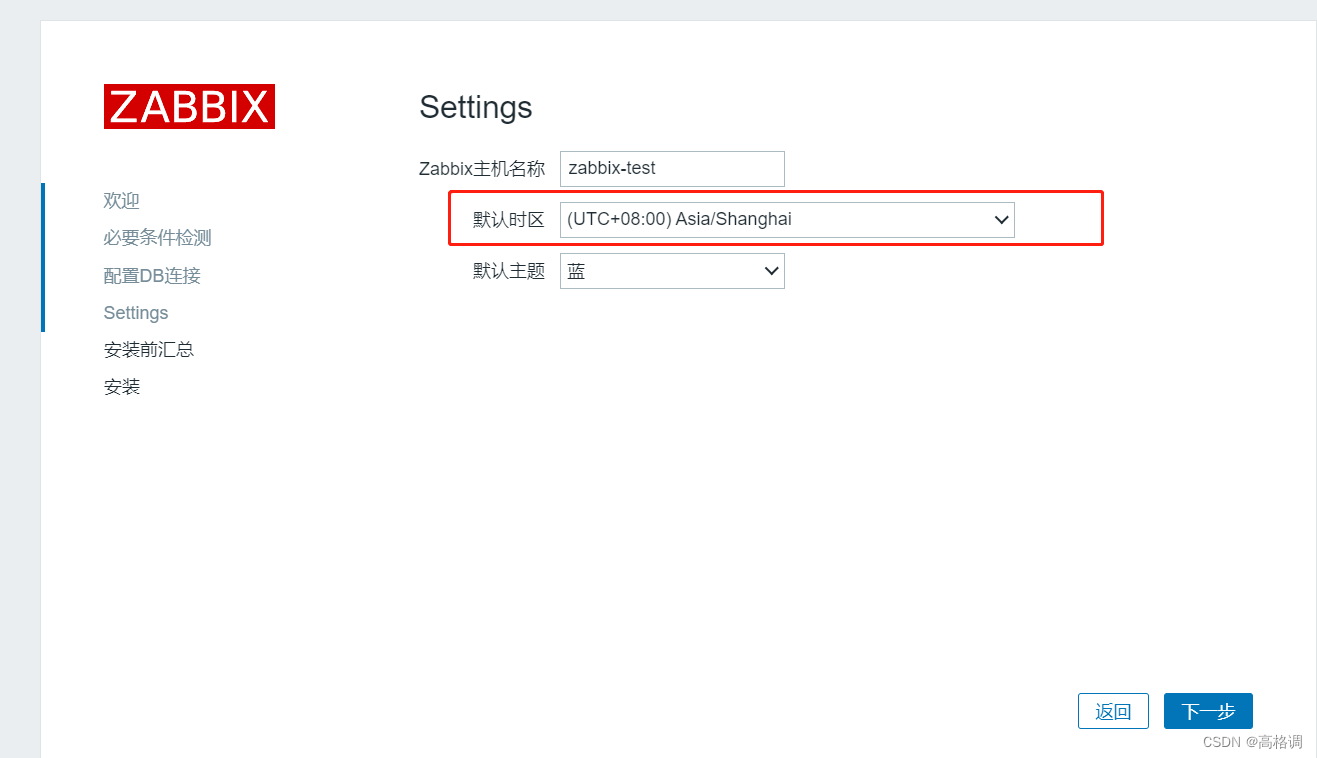
Task: Click the Settings page heading
Action: point(476,107)
